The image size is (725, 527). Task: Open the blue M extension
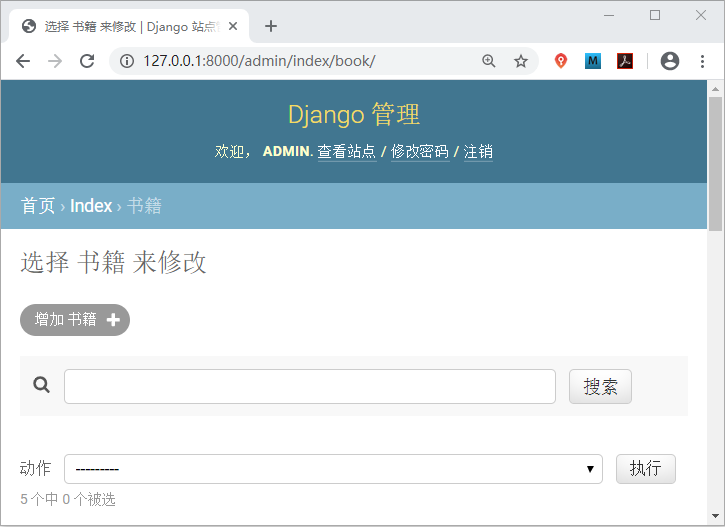coord(593,61)
